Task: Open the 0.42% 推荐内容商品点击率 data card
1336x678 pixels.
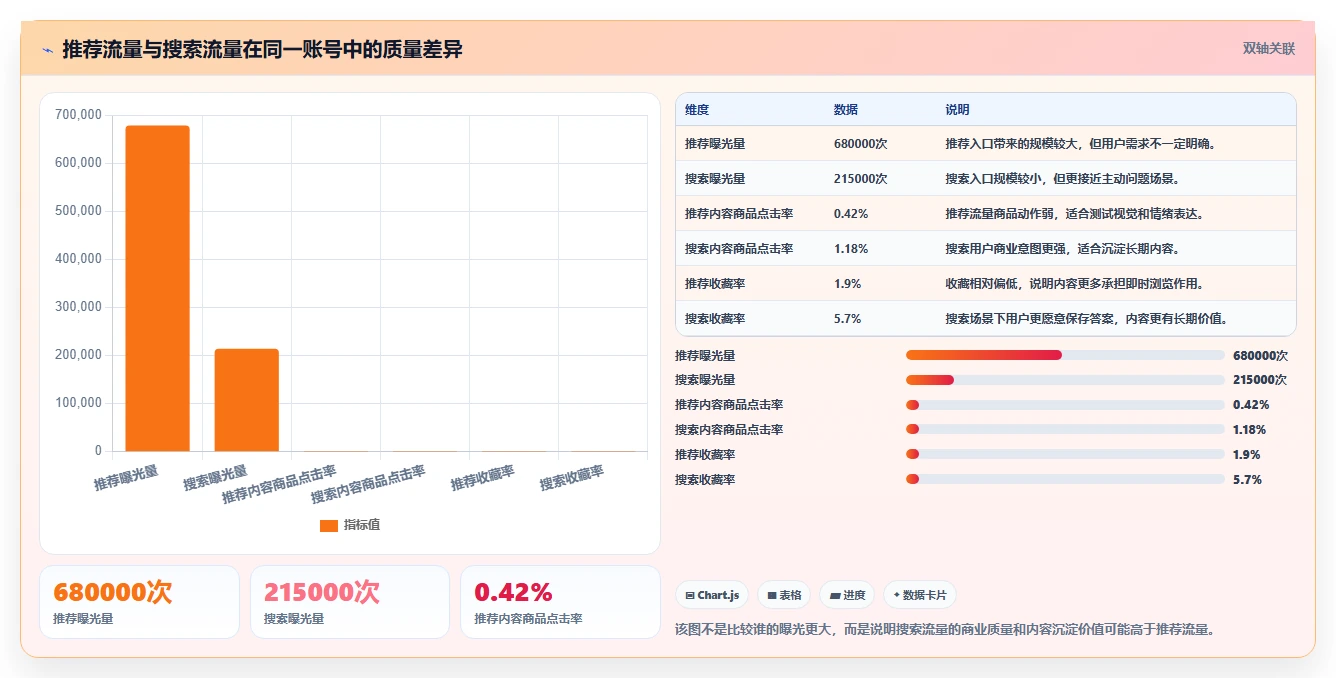Action: pos(561,602)
